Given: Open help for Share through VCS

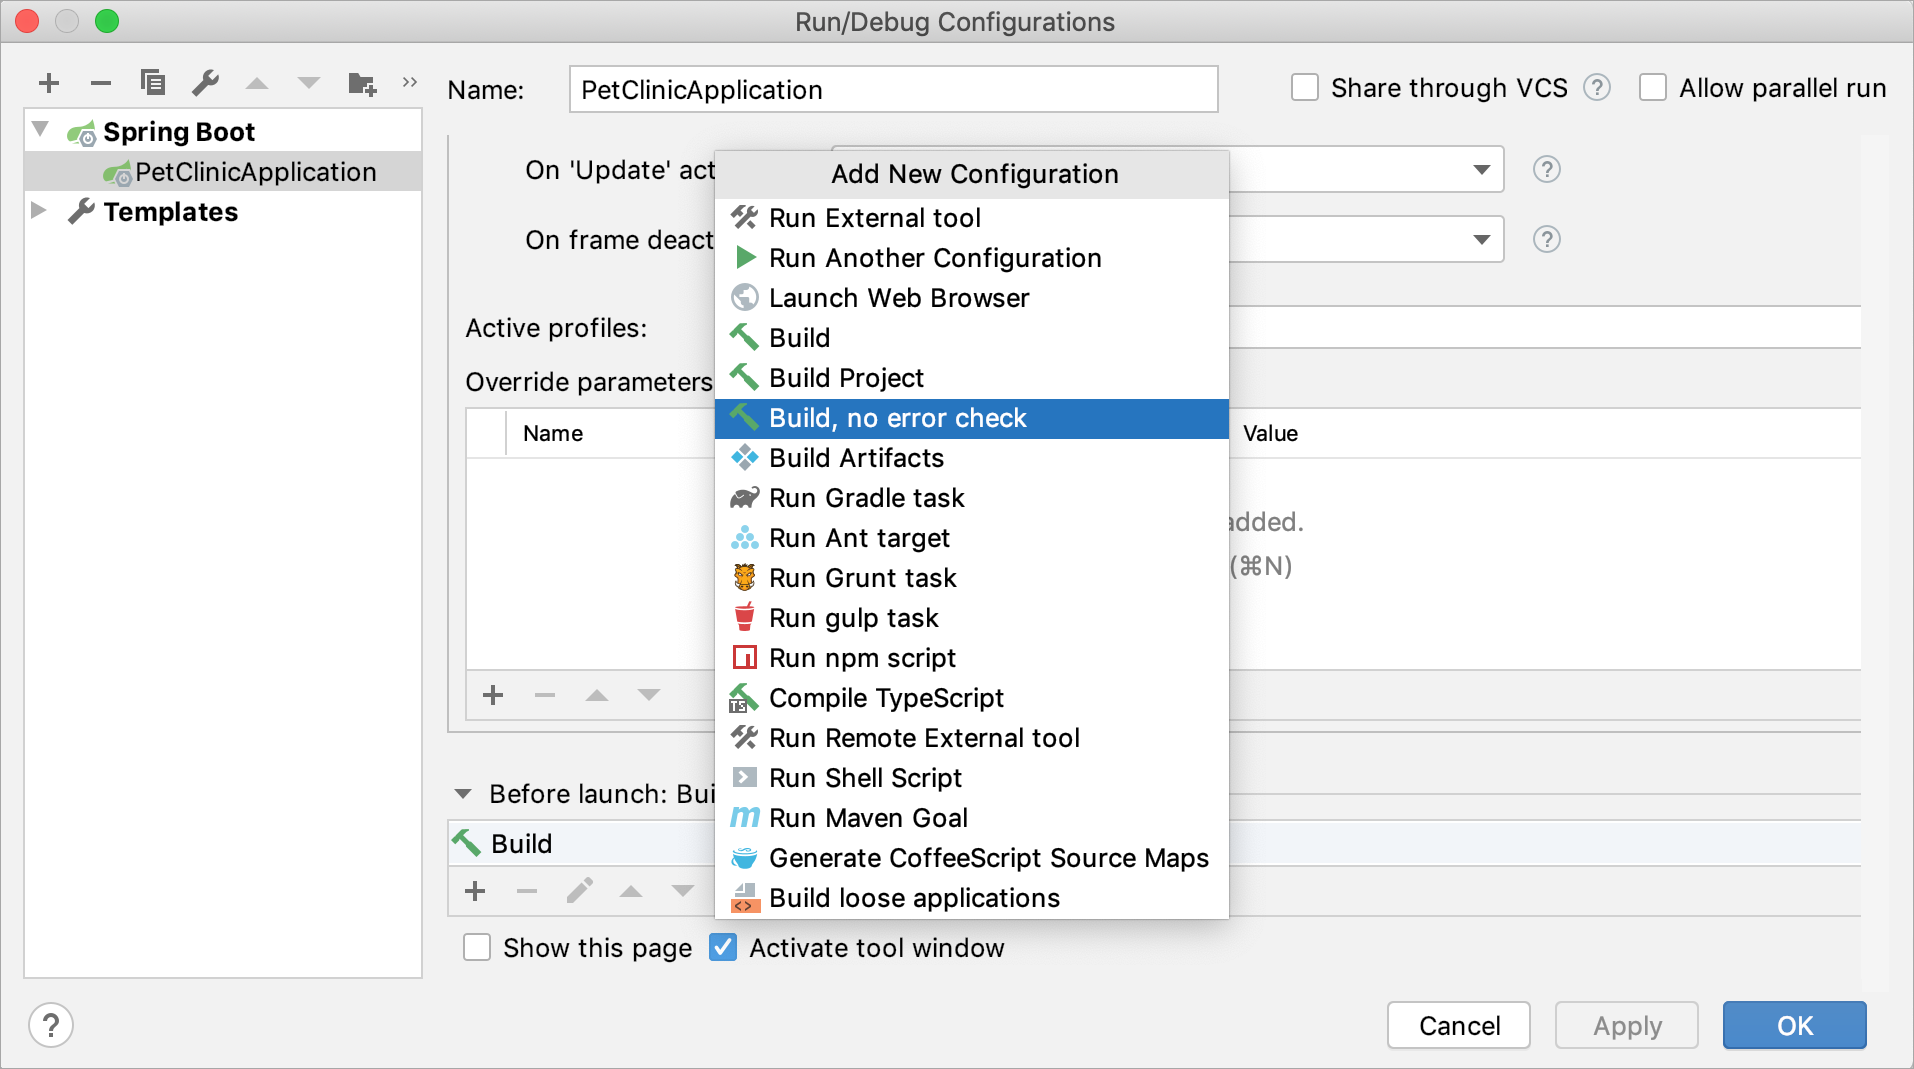Looking at the screenshot, I should [x=1597, y=88].
